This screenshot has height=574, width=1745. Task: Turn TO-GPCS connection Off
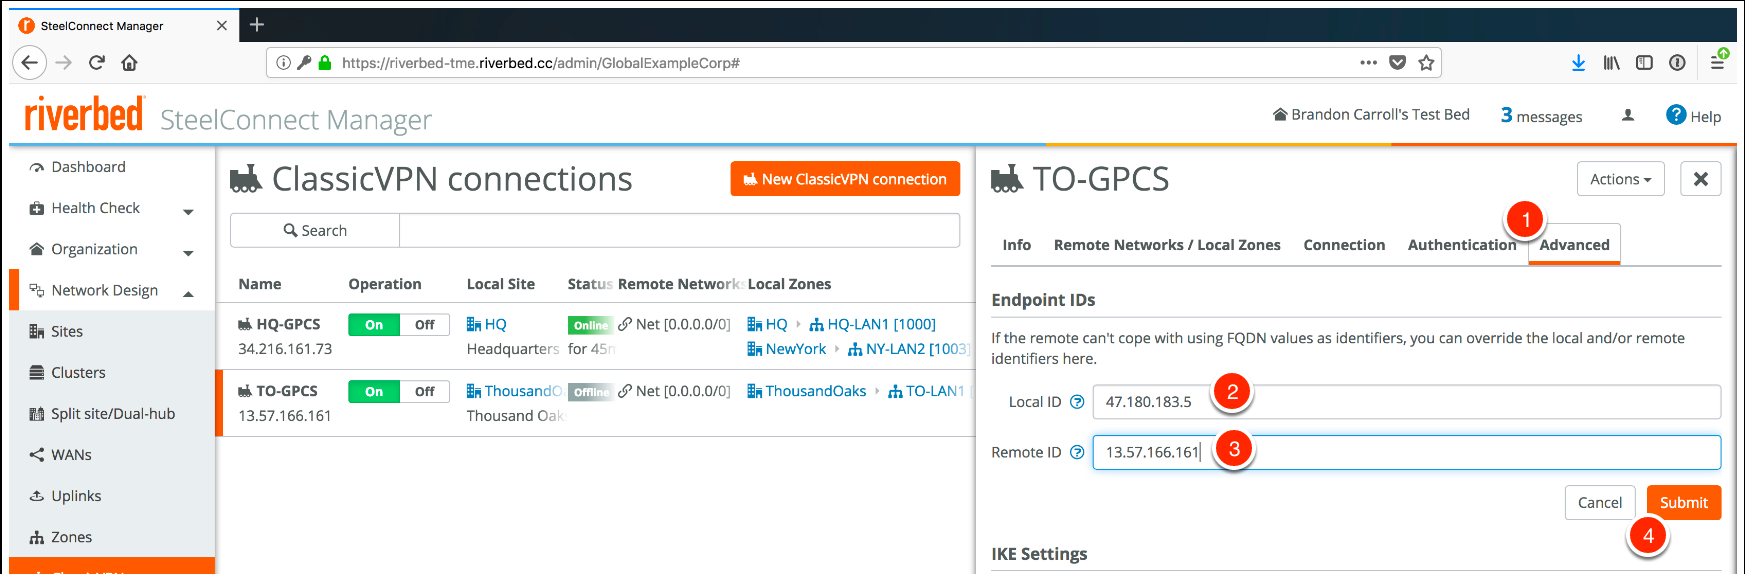424,391
